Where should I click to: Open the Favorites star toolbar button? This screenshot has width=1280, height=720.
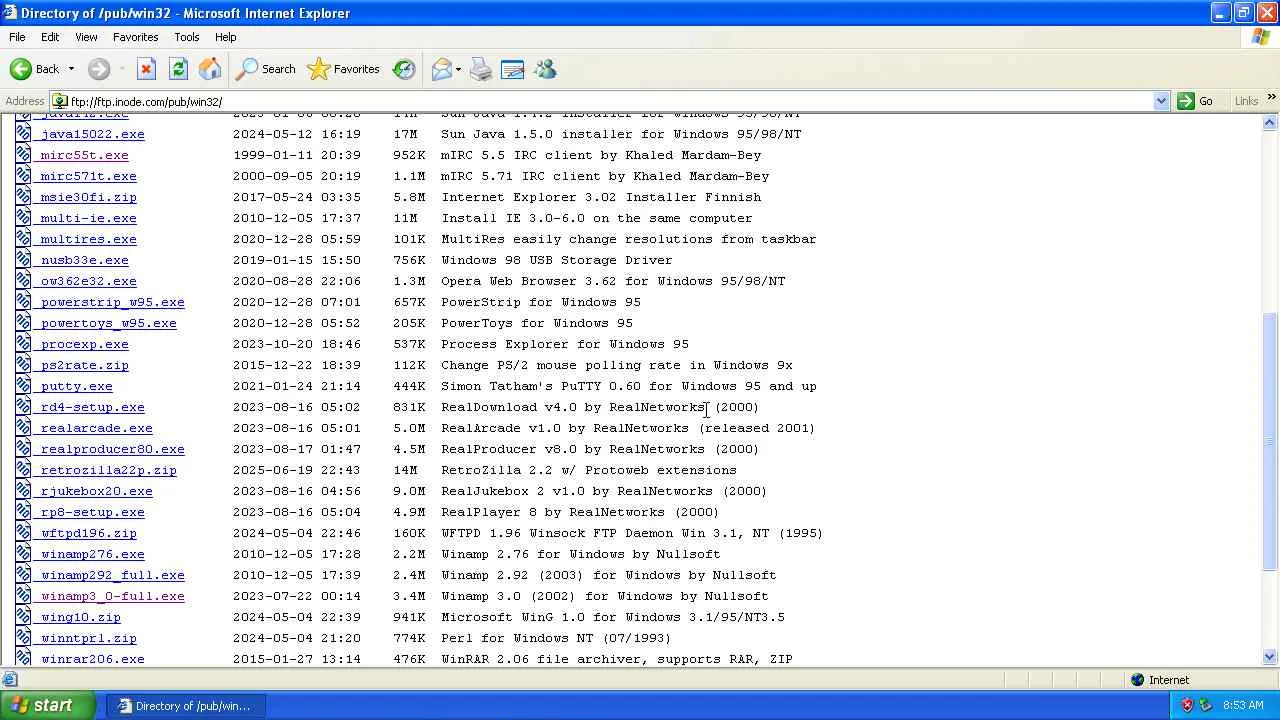(344, 69)
